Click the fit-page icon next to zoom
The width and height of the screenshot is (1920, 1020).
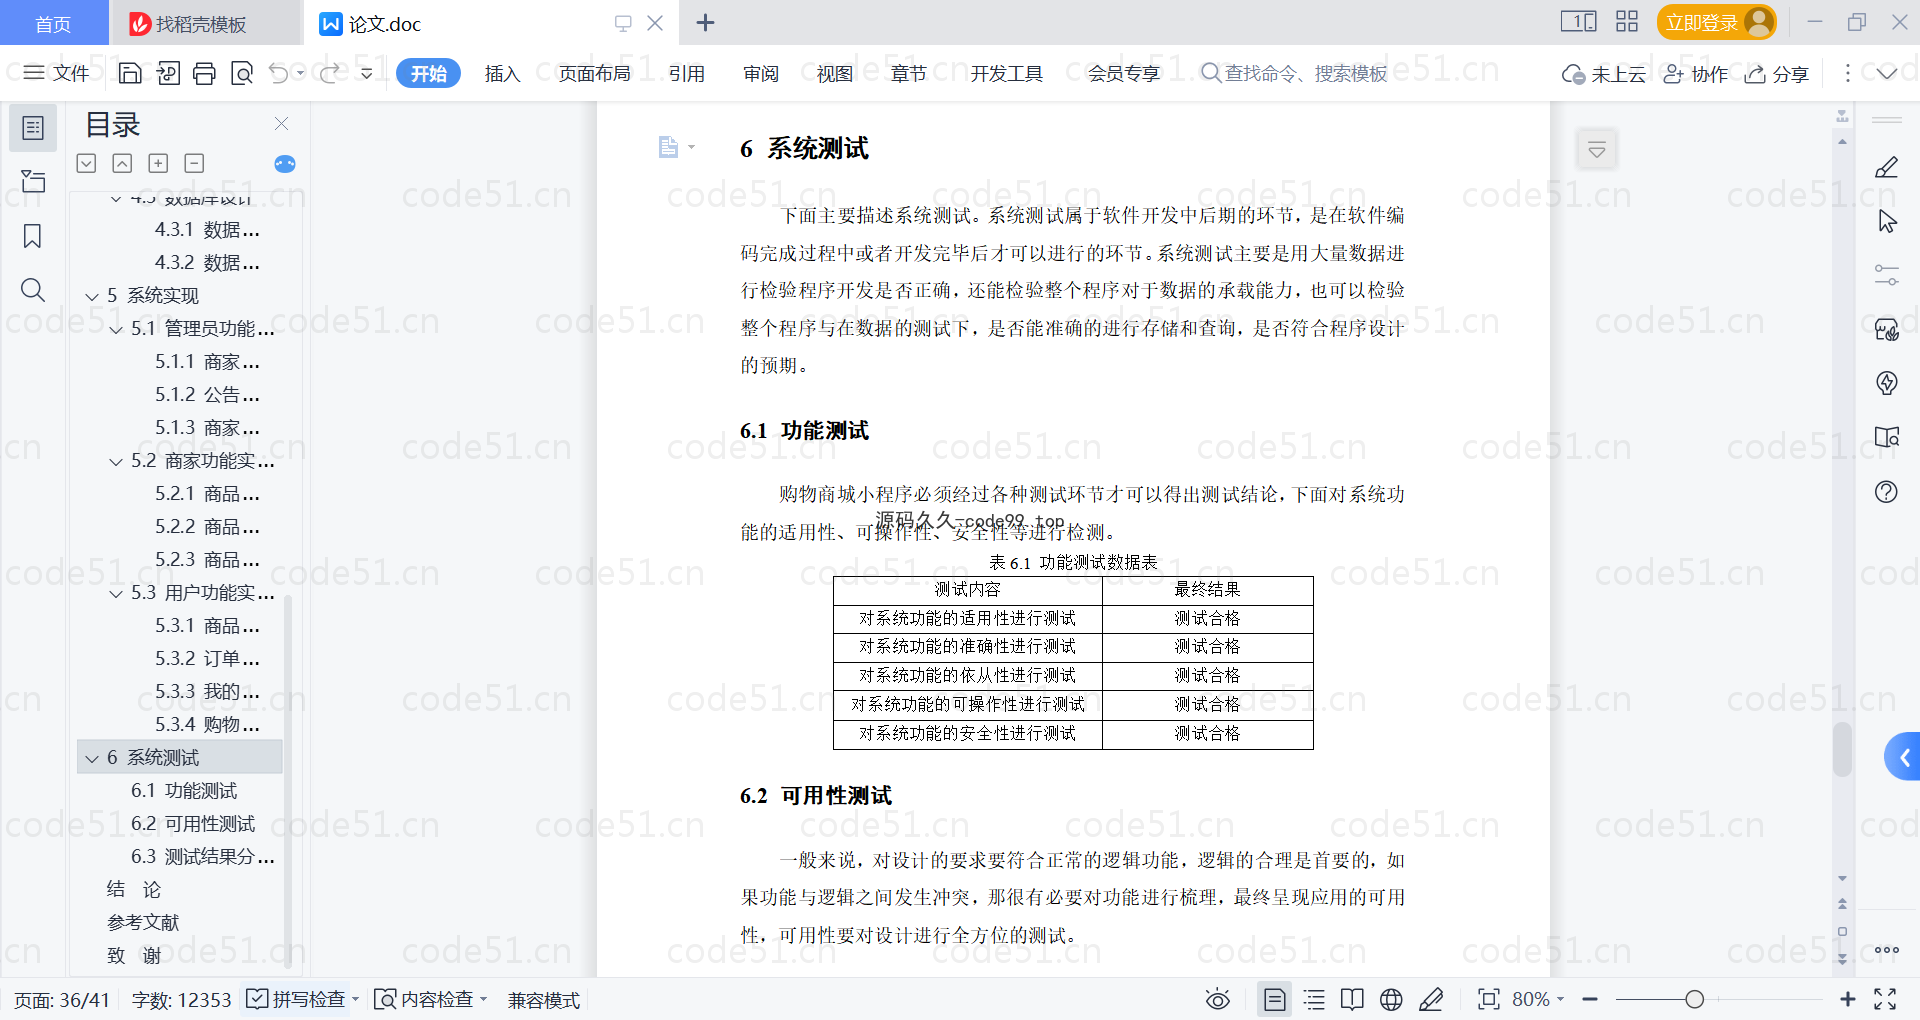coord(1489,999)
